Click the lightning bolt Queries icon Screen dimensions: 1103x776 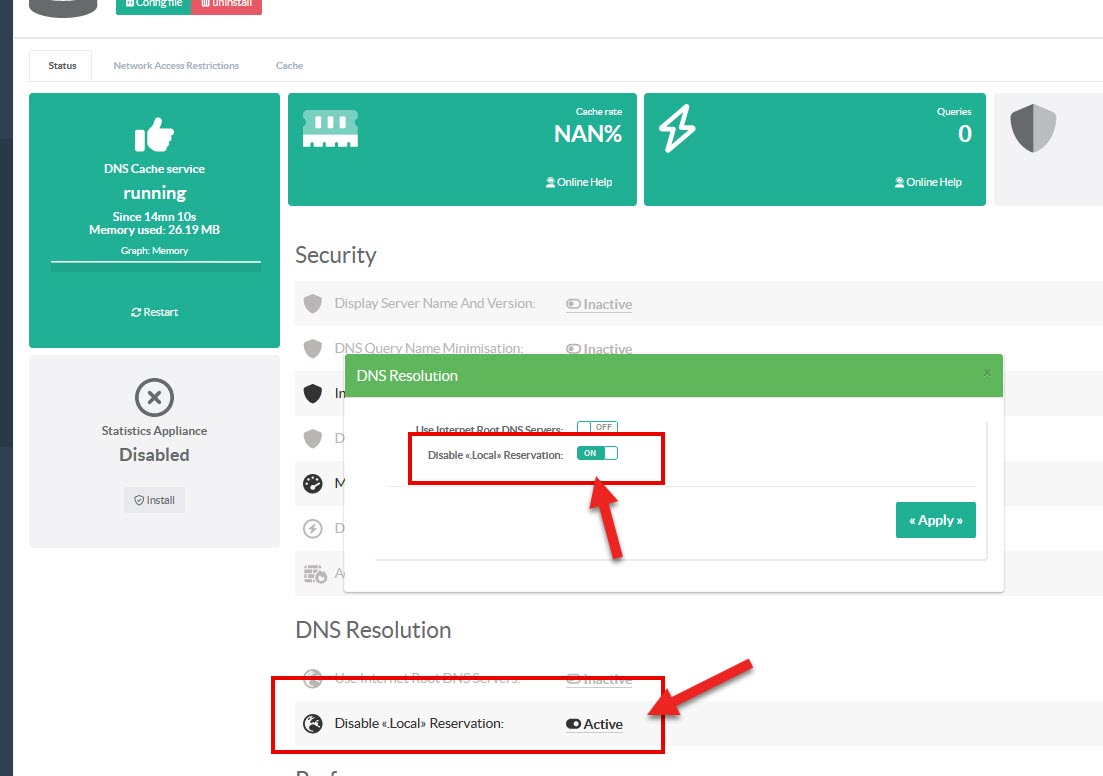point(677,129)
